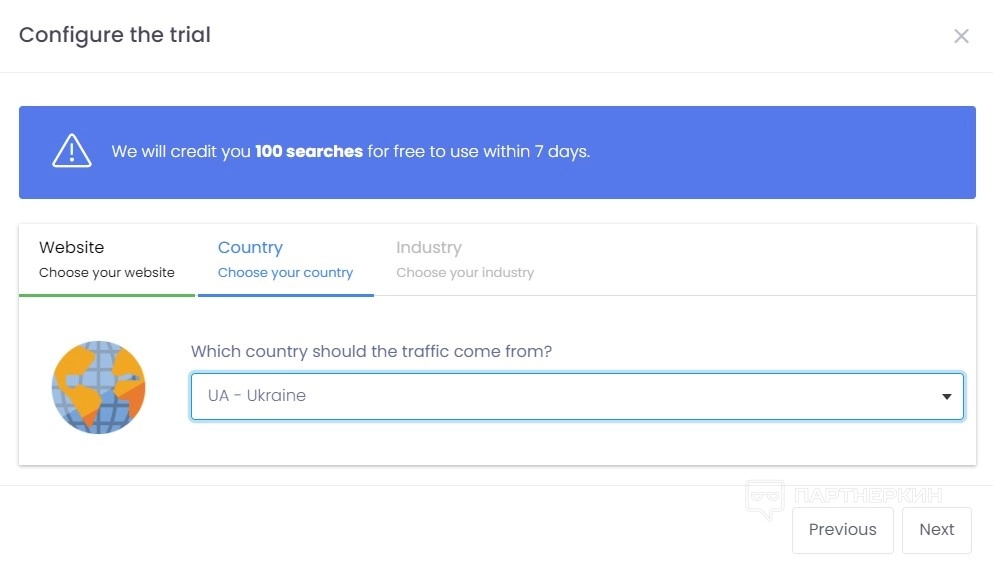
Task: Click the "Choose your industry" subtitle
Action: click(465, 273)
